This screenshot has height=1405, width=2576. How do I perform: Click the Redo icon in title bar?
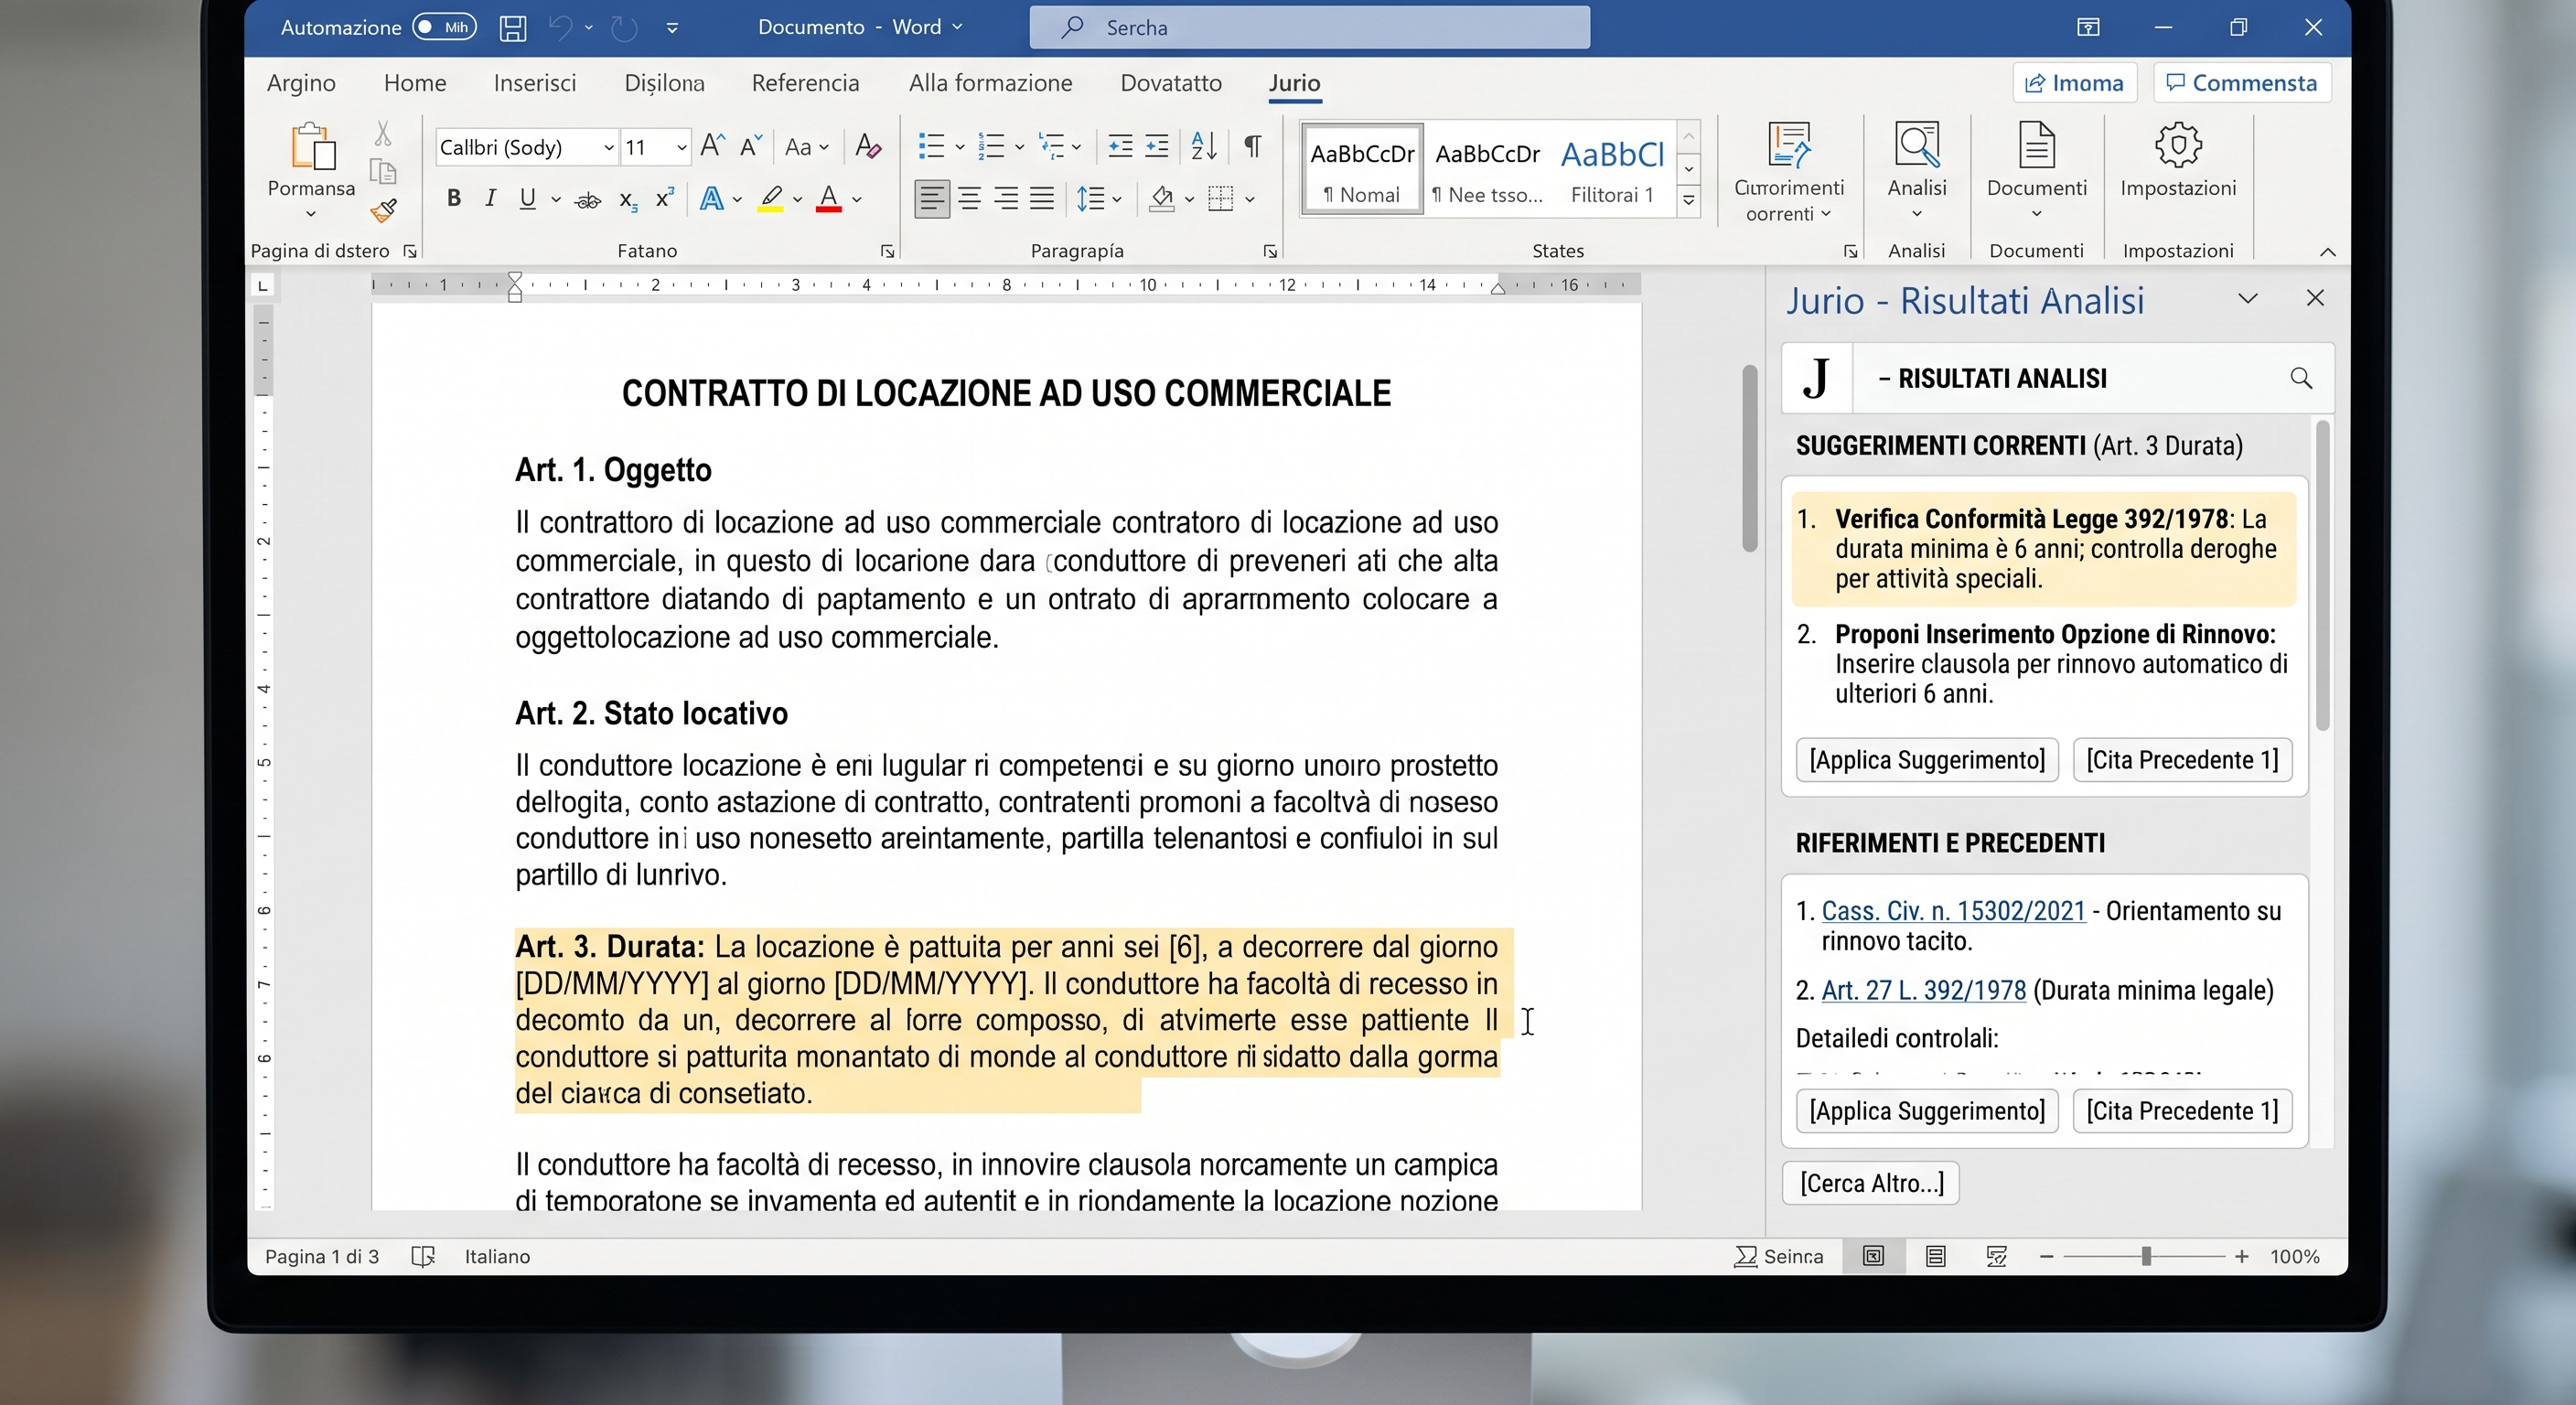coord(624,27)
